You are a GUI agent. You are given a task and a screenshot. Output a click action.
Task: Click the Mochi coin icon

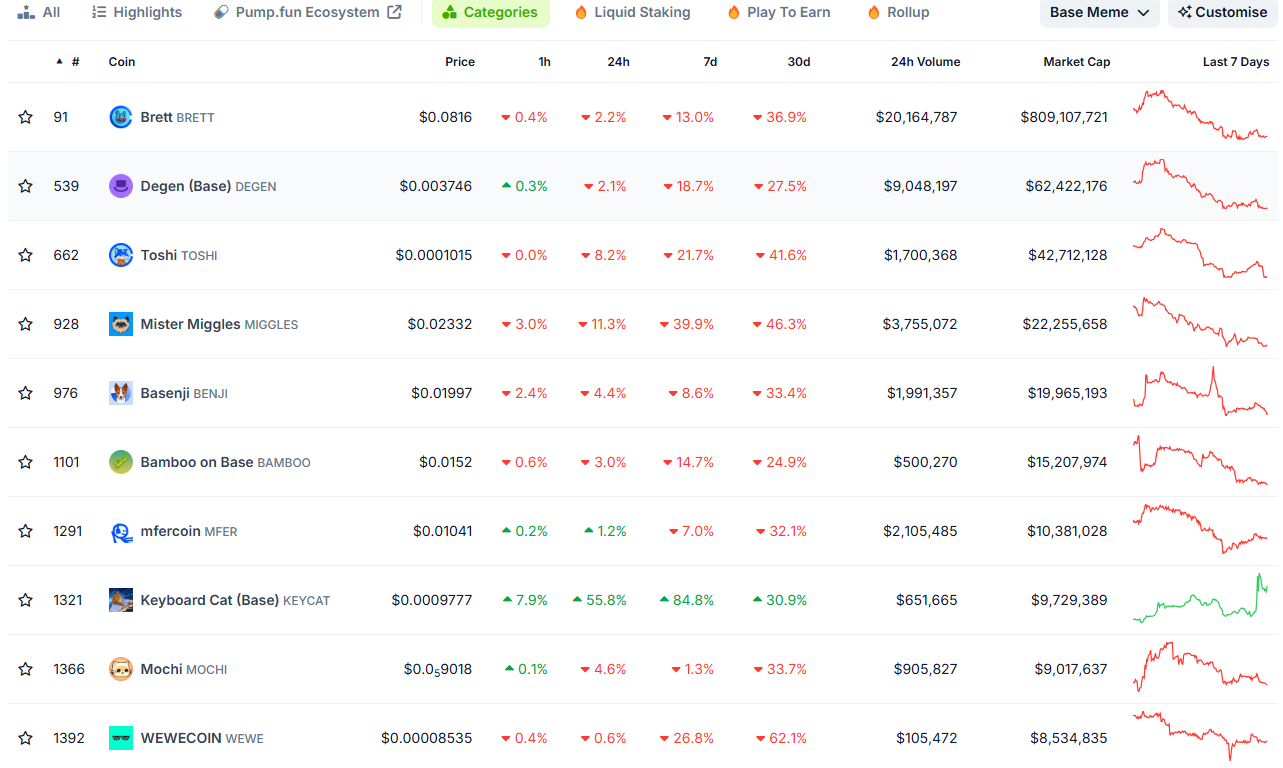(x=120, y=669)
